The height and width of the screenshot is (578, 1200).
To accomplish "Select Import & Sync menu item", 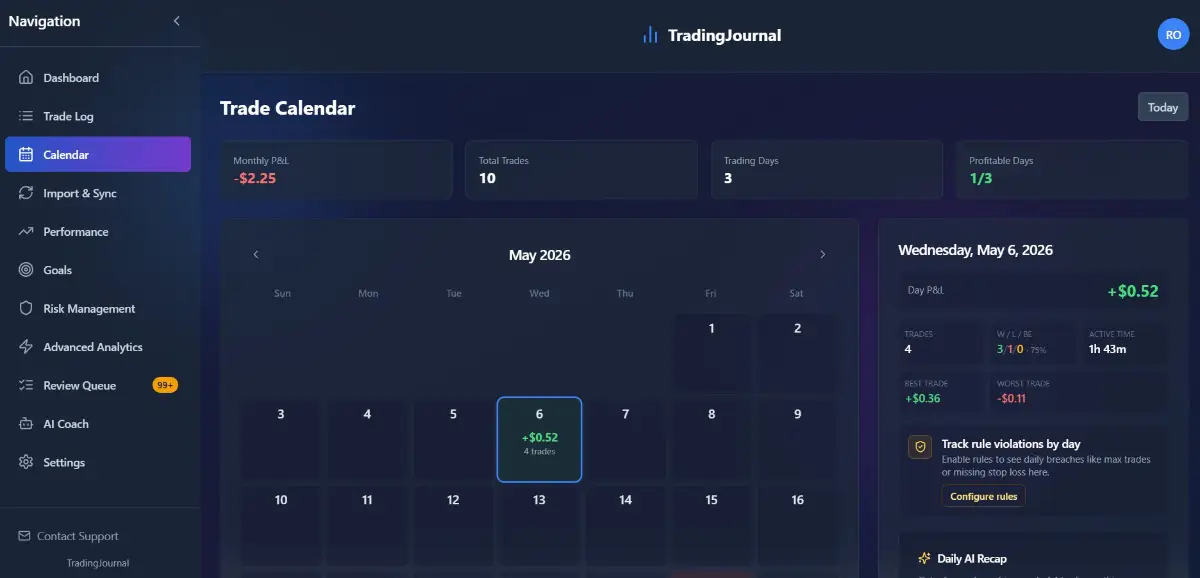I will (x=98, y=193).
